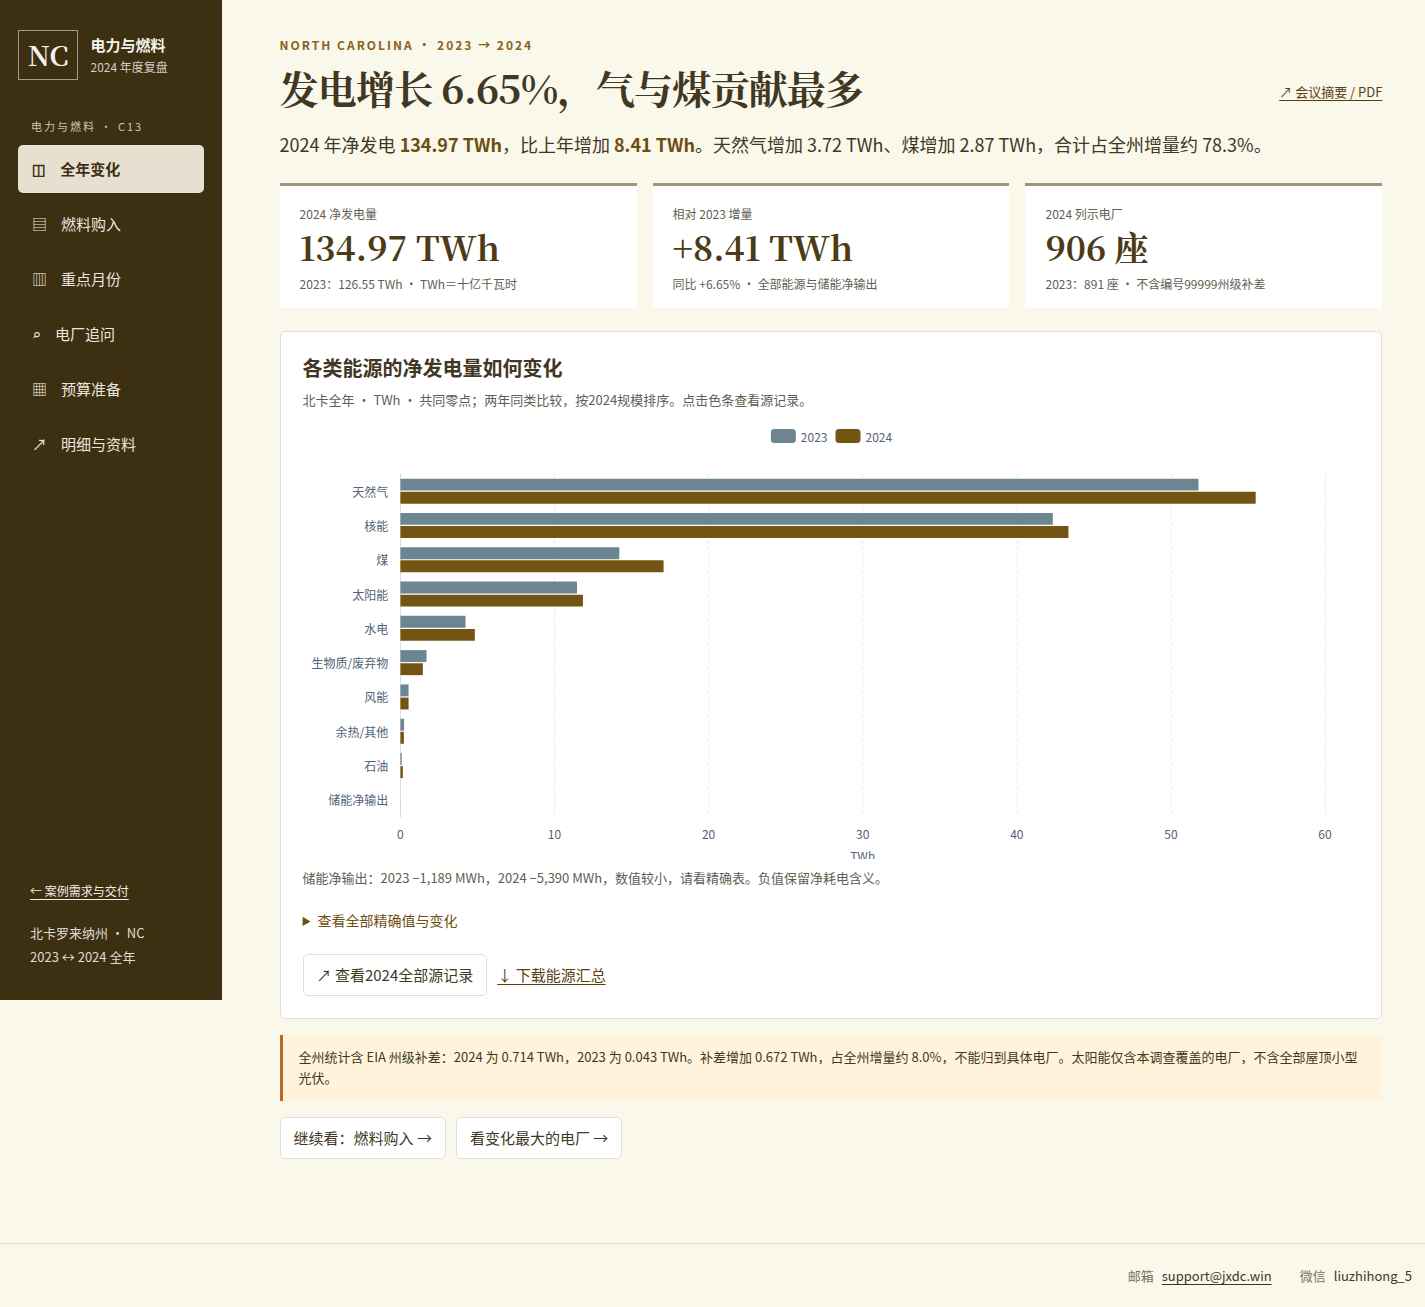Download via 下载能源汇总 link
The height and width of the screenshot is (1307, 1425).
point(552,976)
